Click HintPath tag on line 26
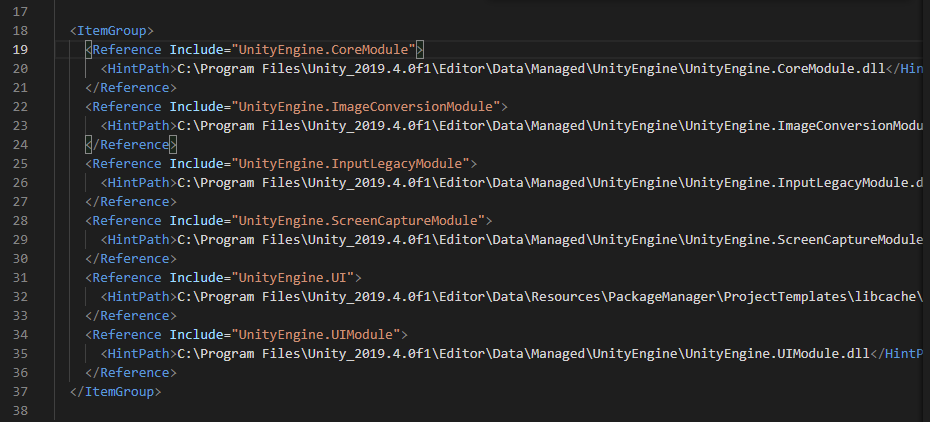This screenshot has width=930, height=422. click(139, 183)
